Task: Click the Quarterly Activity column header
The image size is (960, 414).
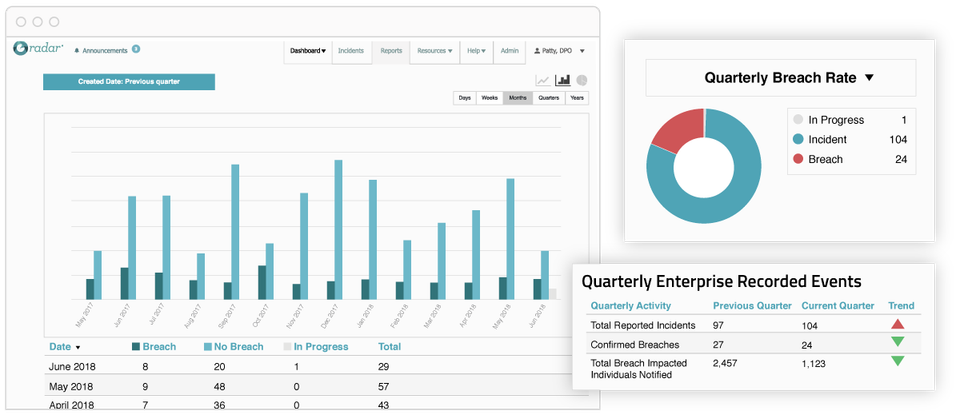Action: tap(631, 306)
